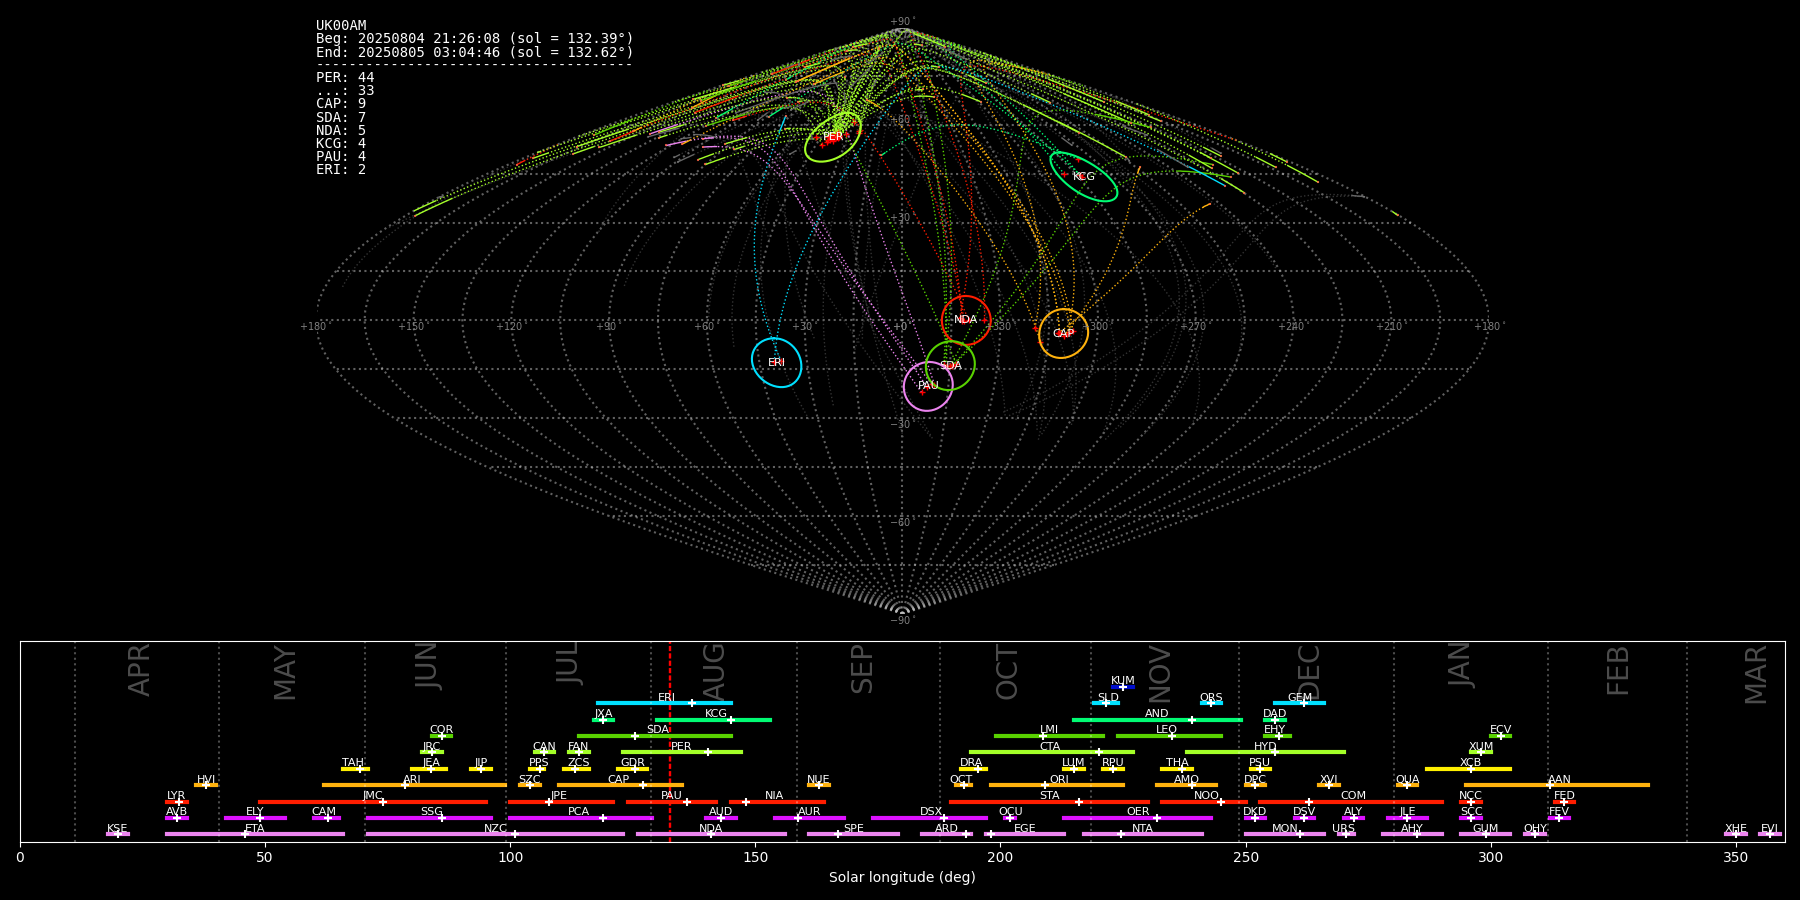Click the −90 latitude label at map bottom

(x=901, y=620)
